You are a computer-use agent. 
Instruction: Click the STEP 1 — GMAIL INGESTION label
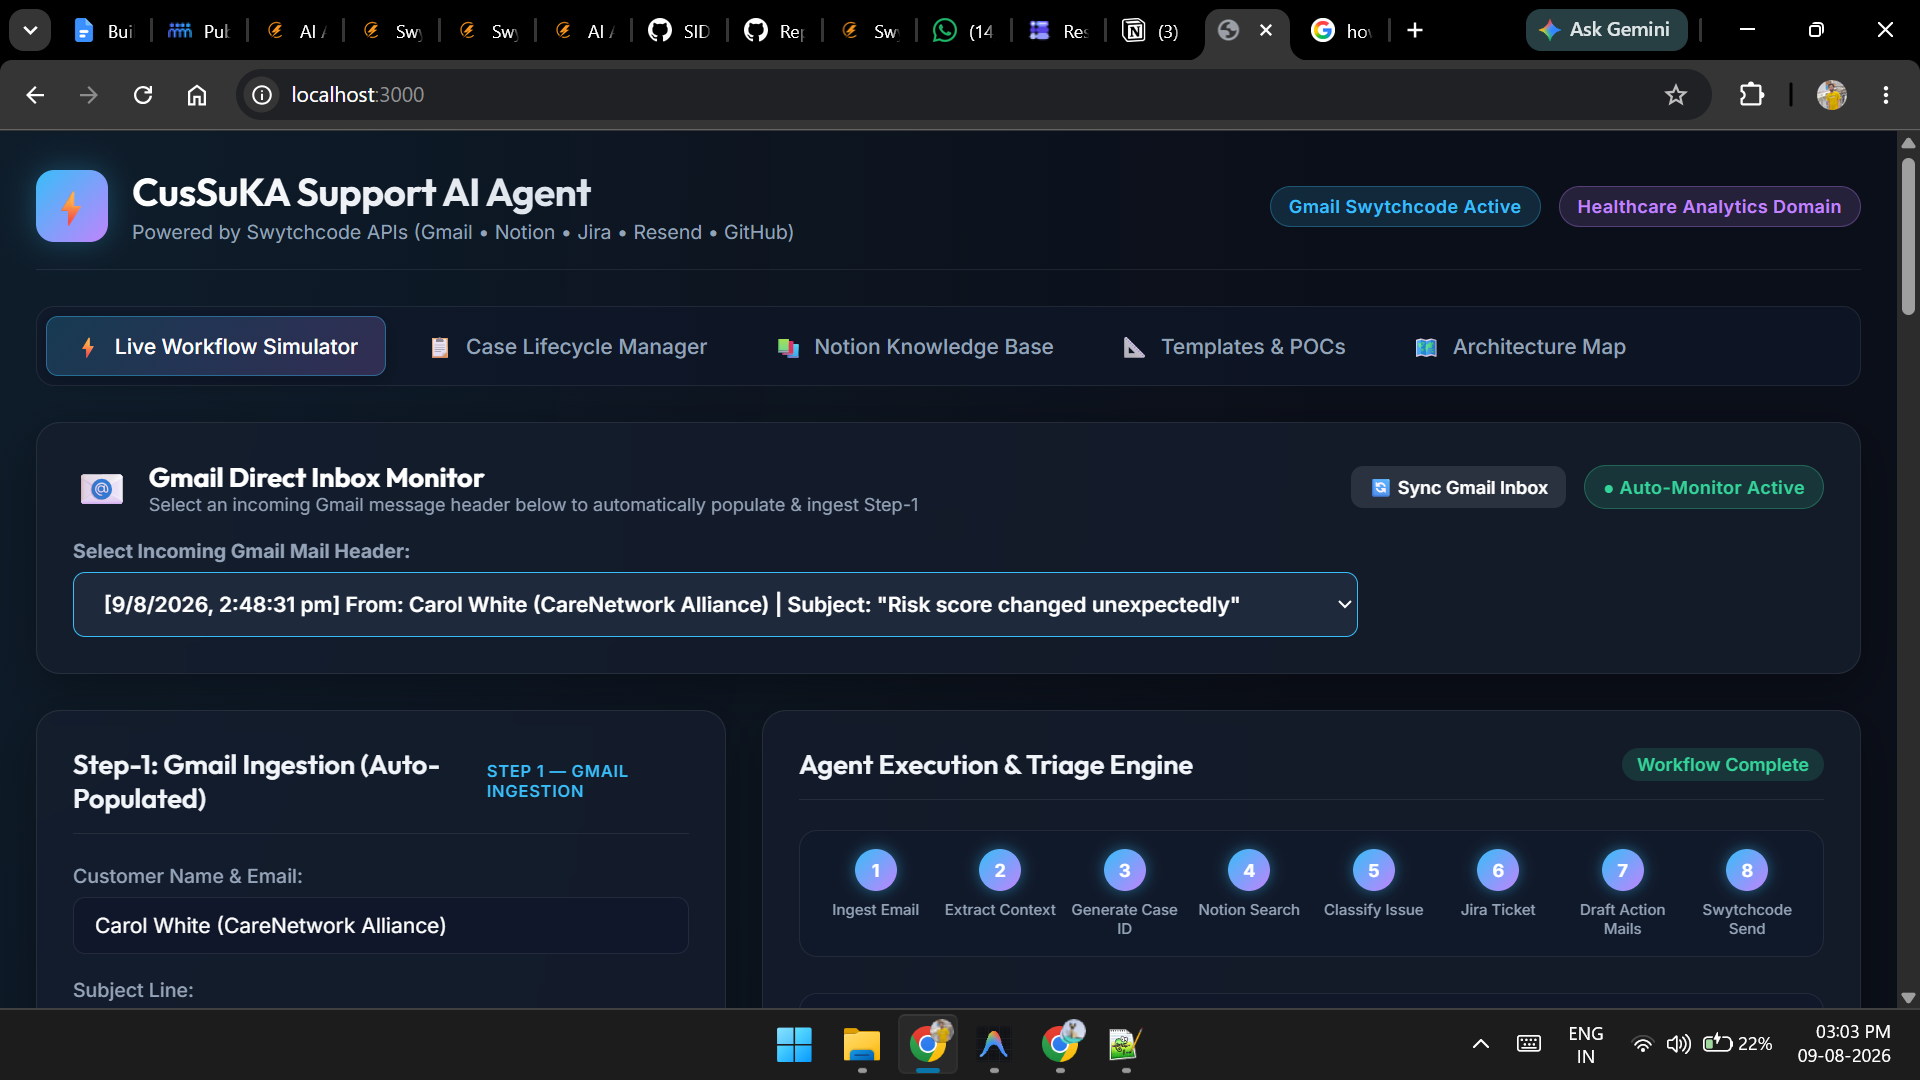click(x=557, y=781)
